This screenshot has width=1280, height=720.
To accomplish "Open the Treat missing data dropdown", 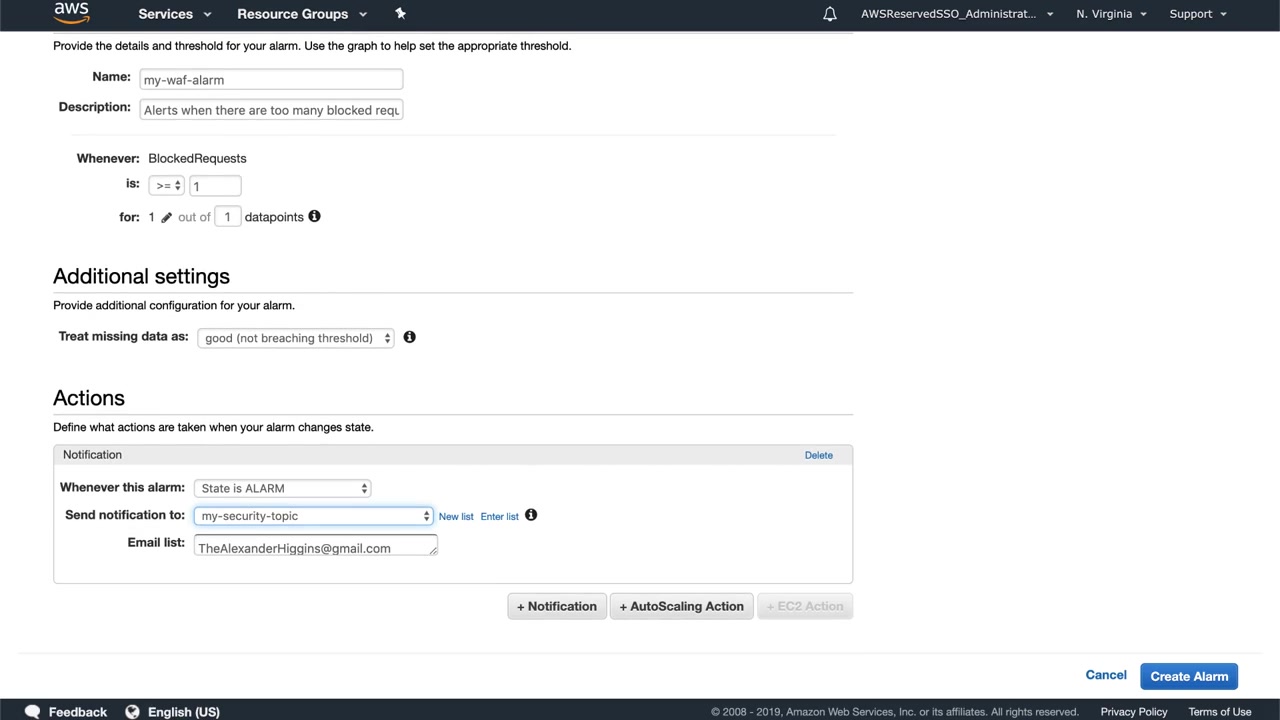I will point(295,338).
